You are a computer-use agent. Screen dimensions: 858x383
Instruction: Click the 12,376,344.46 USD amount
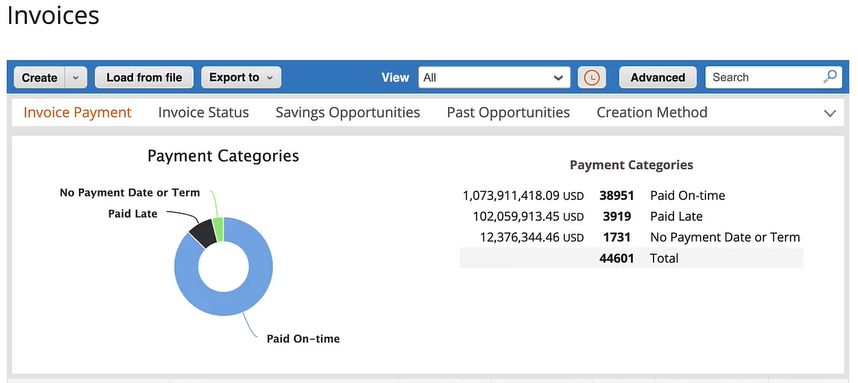531,237
